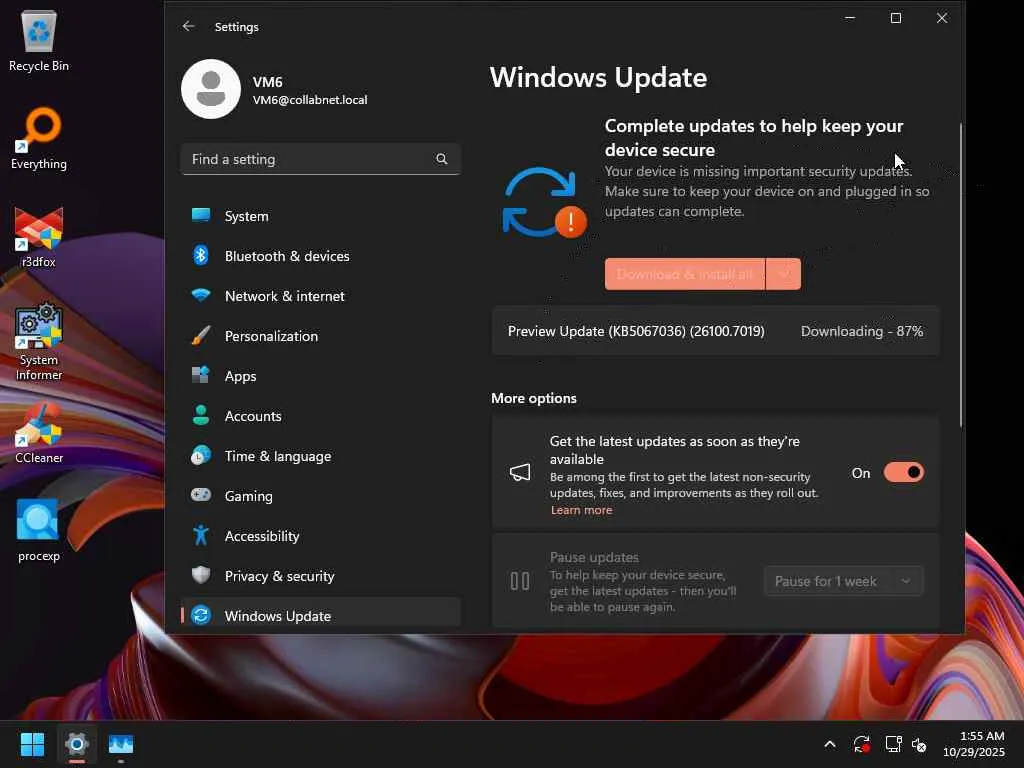Open the Windows Start menu
Image resolution: width=1024 pixels, height=768 pixels.
tap(32, 744)
